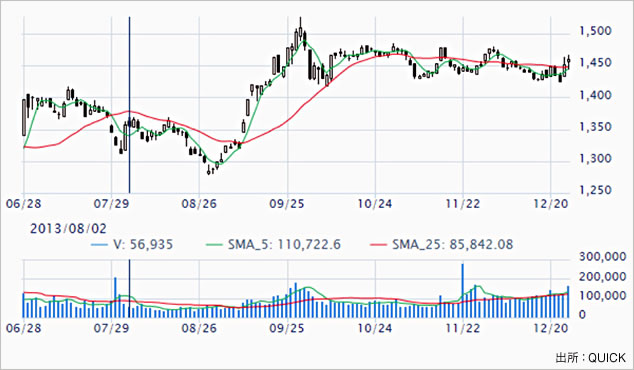Click the green SMA_5 legend line

point(214,245)
